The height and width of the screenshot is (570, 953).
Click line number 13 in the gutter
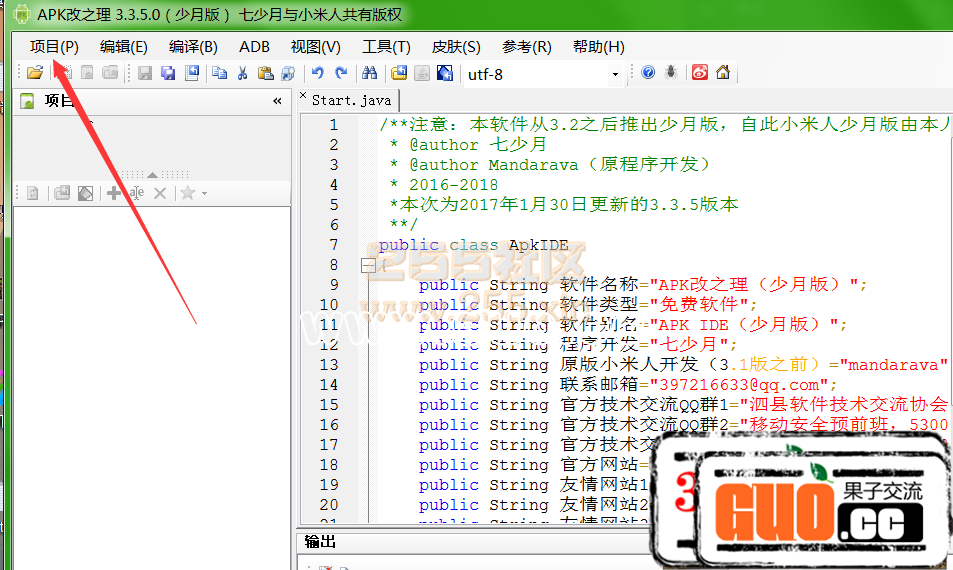pyautogui.click(x=329, y=365)
